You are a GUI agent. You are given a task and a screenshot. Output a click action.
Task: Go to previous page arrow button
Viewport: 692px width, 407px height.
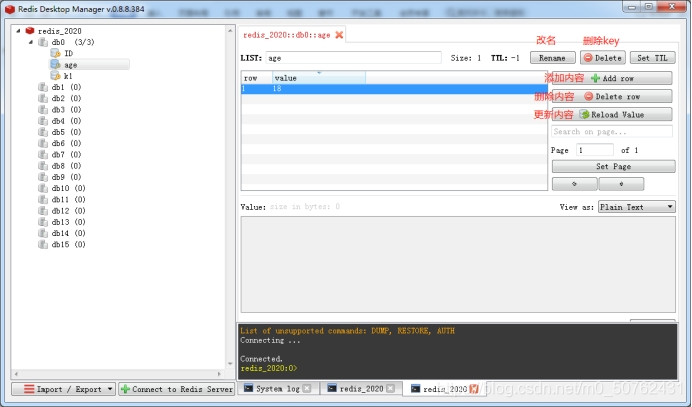click(x=575, y=184)
